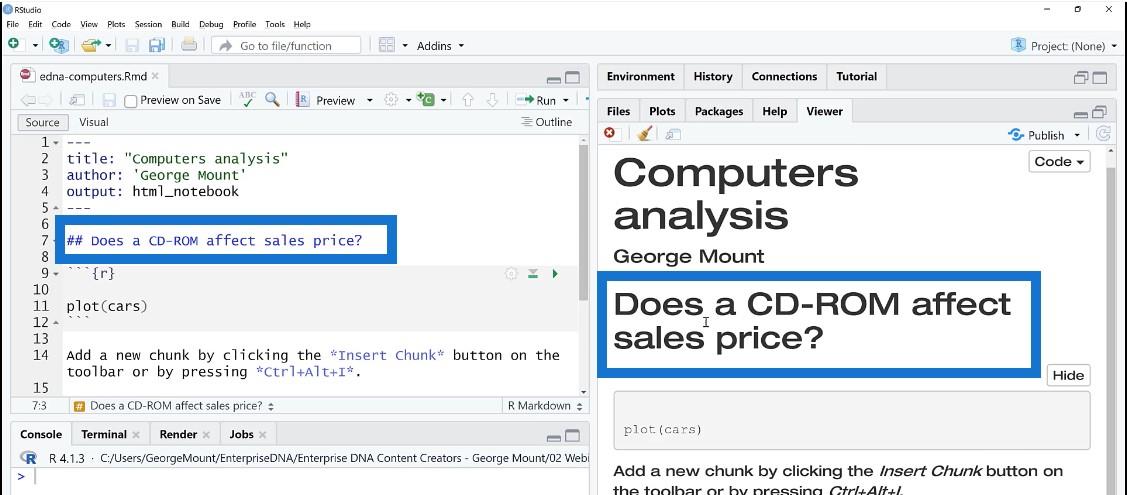Open the Insert chunk language dropdown arrow
Image resolution: width=1127 pixels, height=495 pixels.
tap(443, 100)
